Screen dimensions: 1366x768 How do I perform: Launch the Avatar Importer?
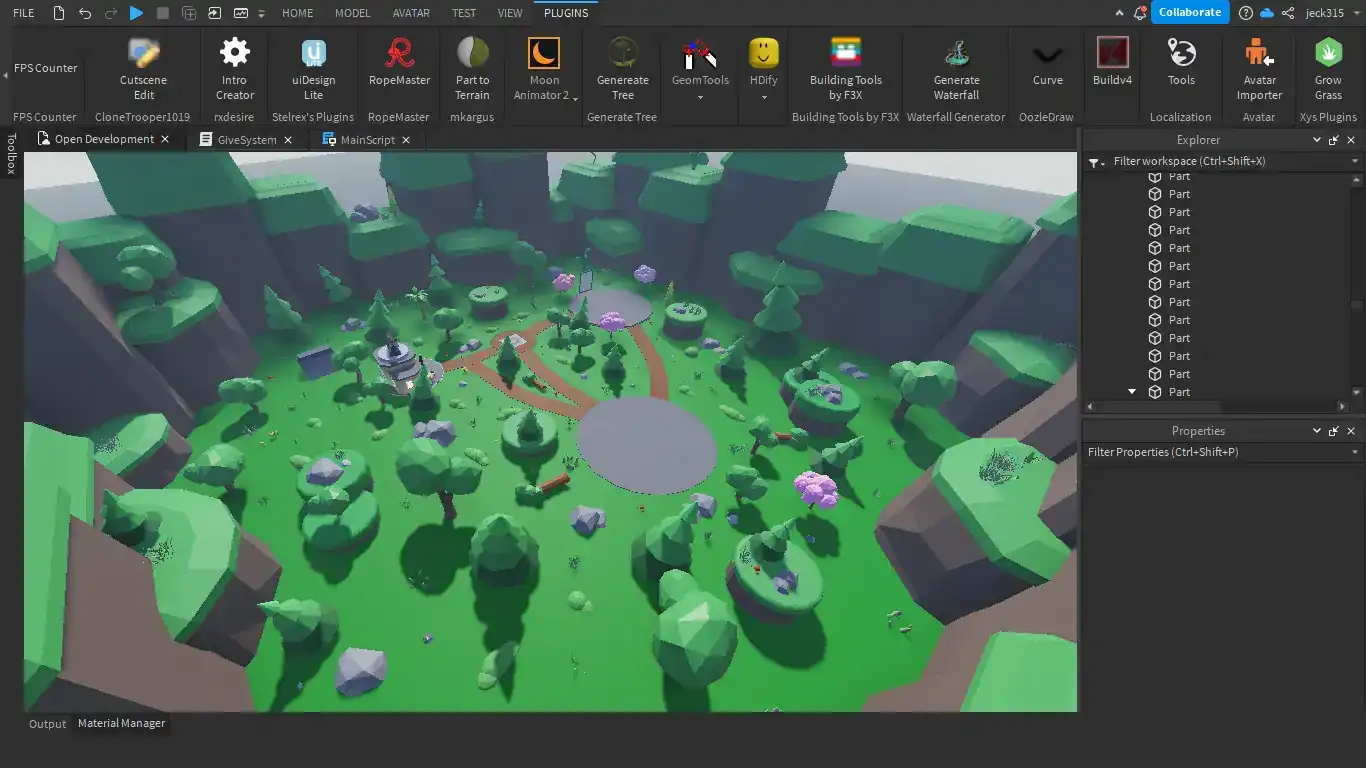1259,69
